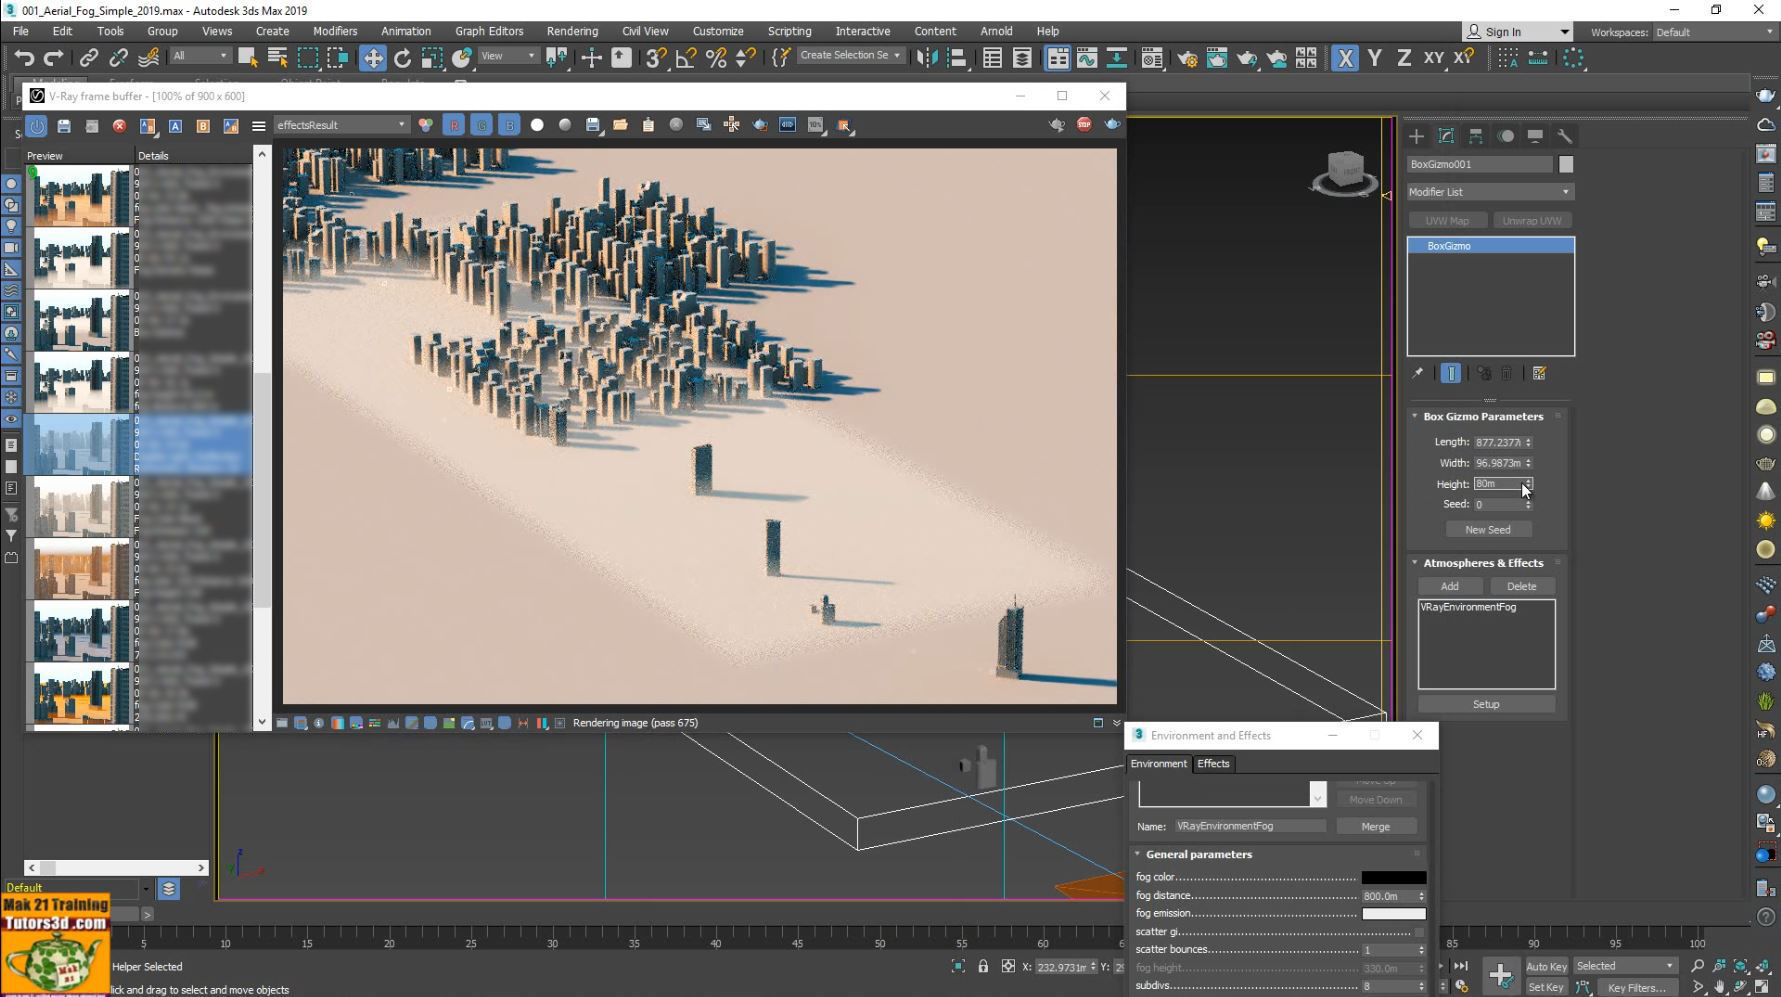Open the Workspaces Default dropdown

pyautogui.click(x=1714, y=32)
